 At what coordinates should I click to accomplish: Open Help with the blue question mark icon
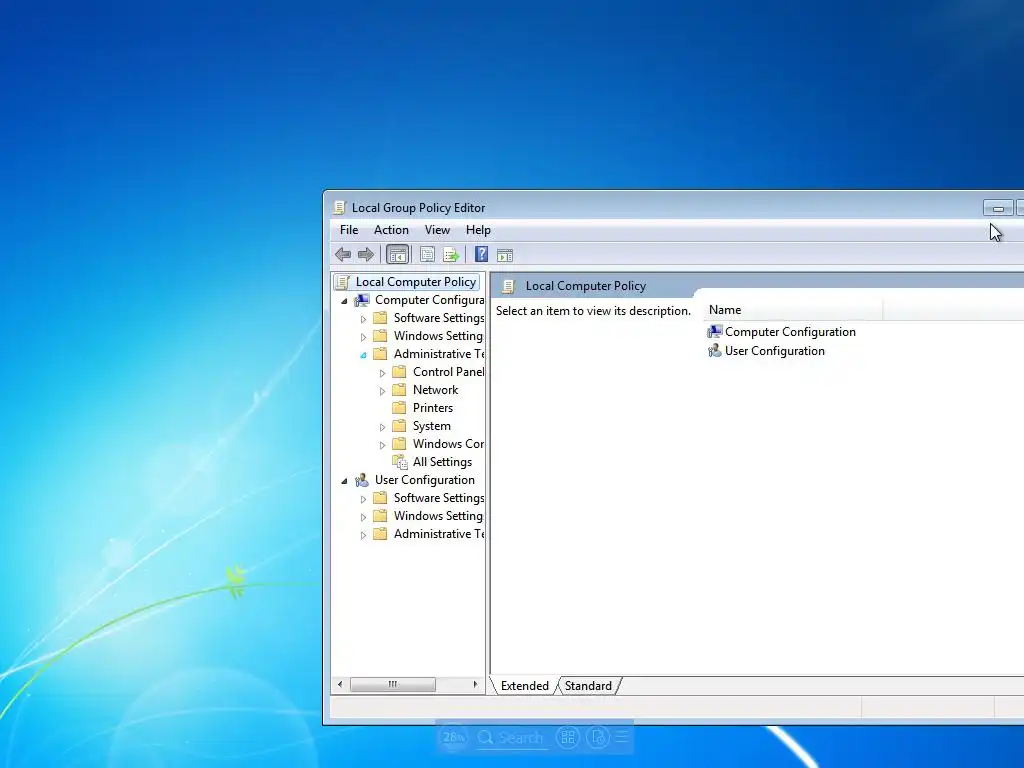[481, 254]
